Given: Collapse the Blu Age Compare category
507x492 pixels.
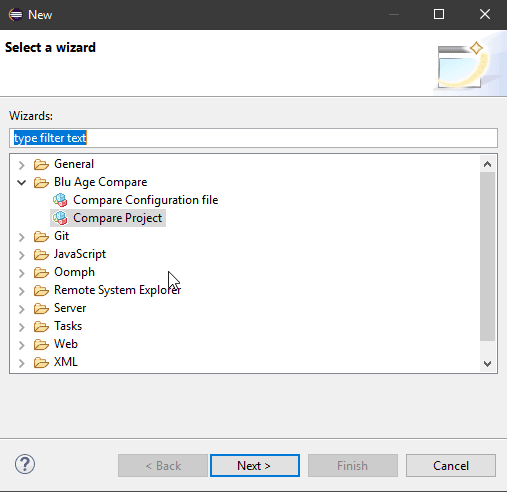Looking at the screenshot, I should [22, 182].
